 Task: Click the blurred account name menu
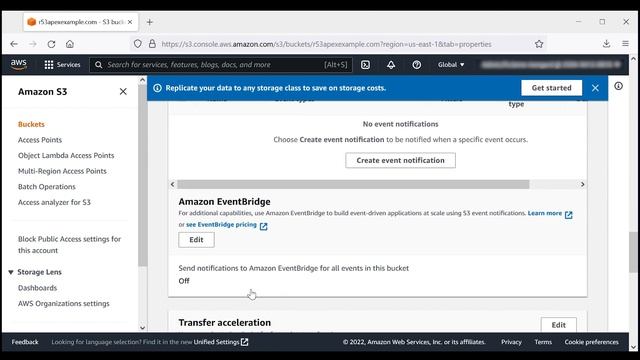click(551, 64)
